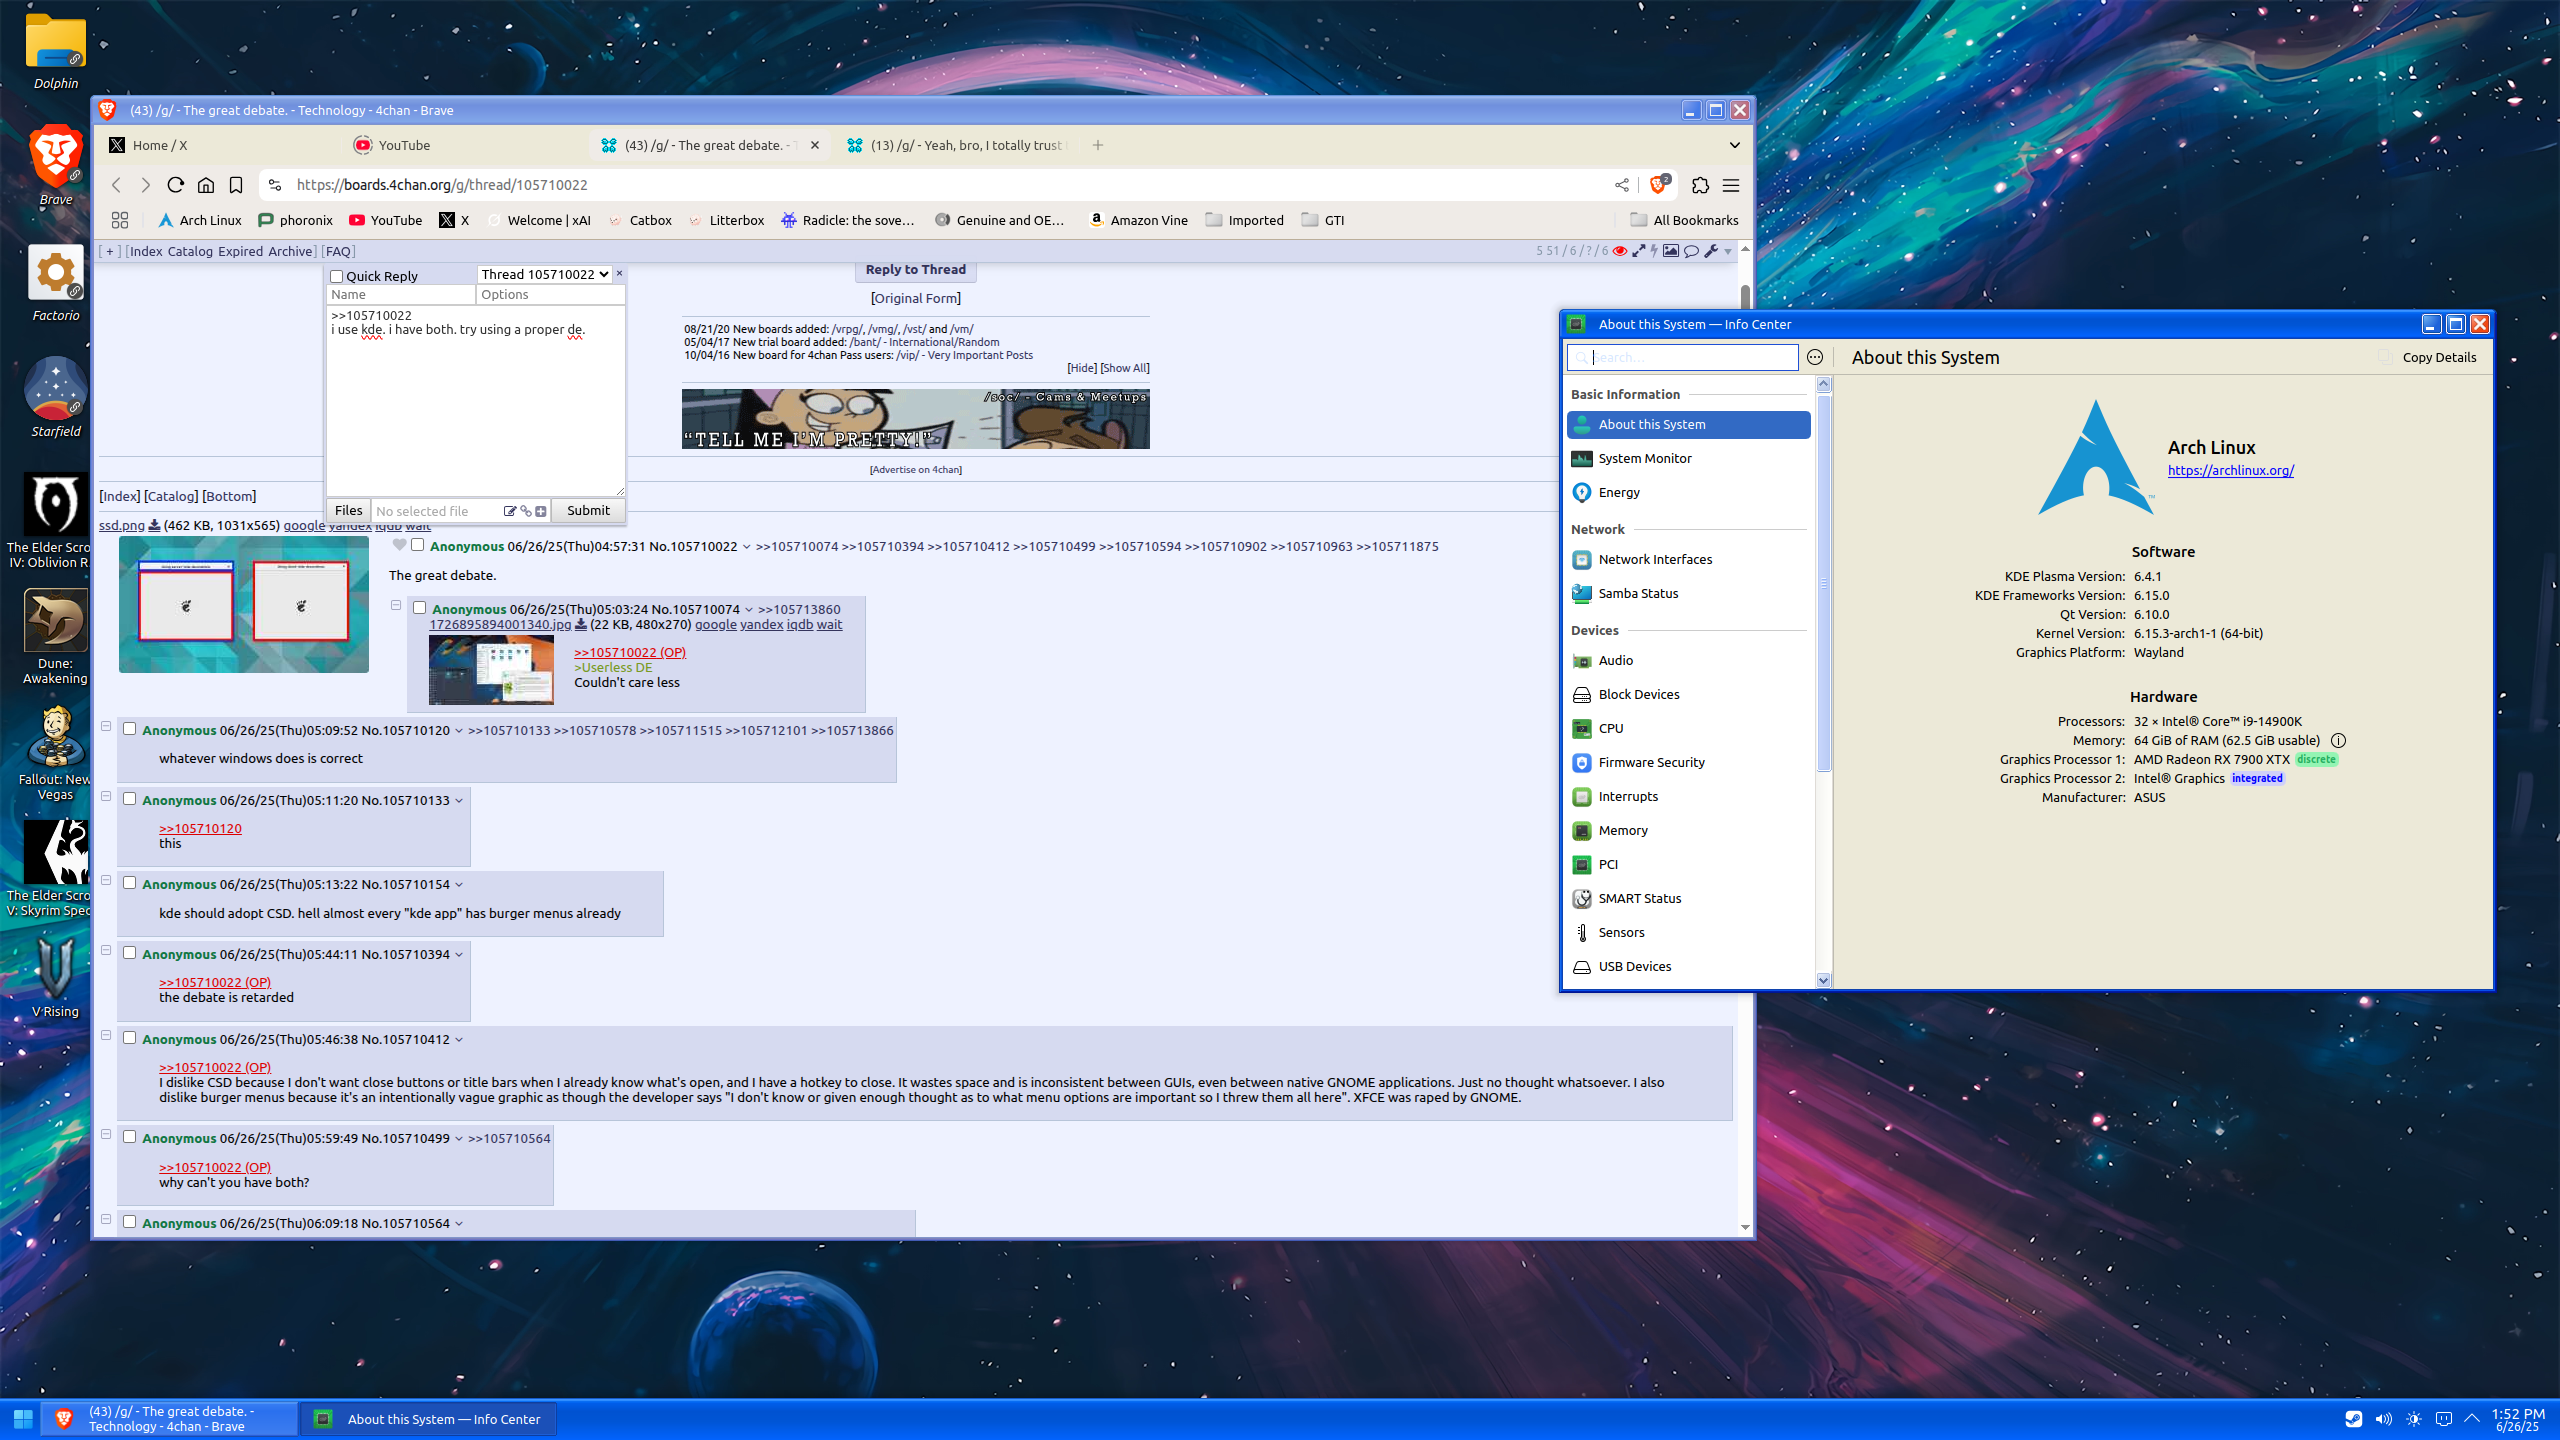Go back to previous page in Brave

[x=116, y=185]
